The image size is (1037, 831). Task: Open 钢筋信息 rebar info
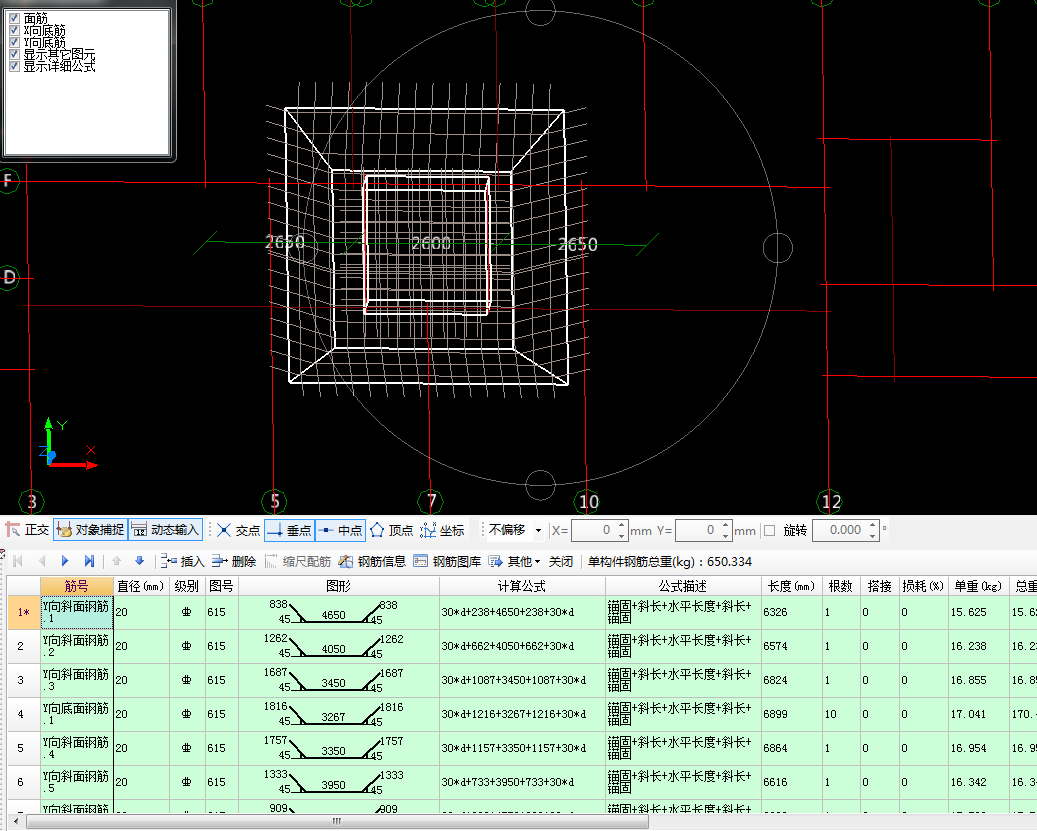(x=372, y=561)
